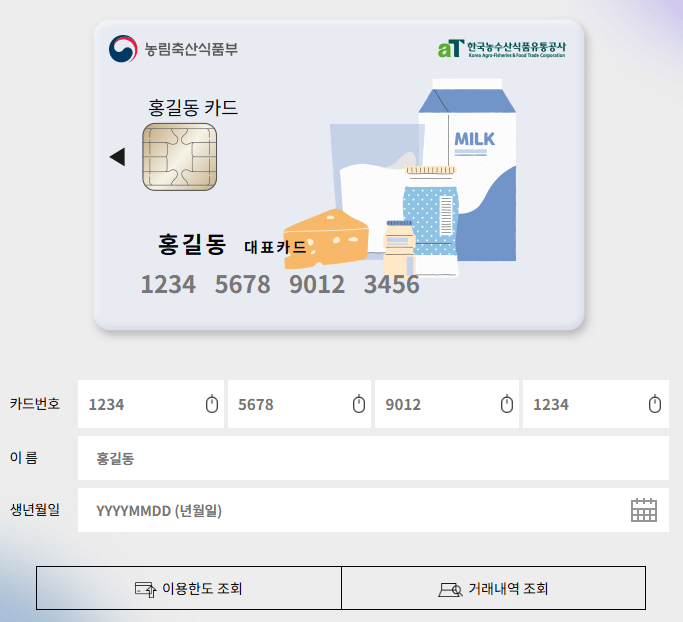Click the black left arrow on the card
The height and width of the screenshot is (622, 683).
click(x=117, y=157)
